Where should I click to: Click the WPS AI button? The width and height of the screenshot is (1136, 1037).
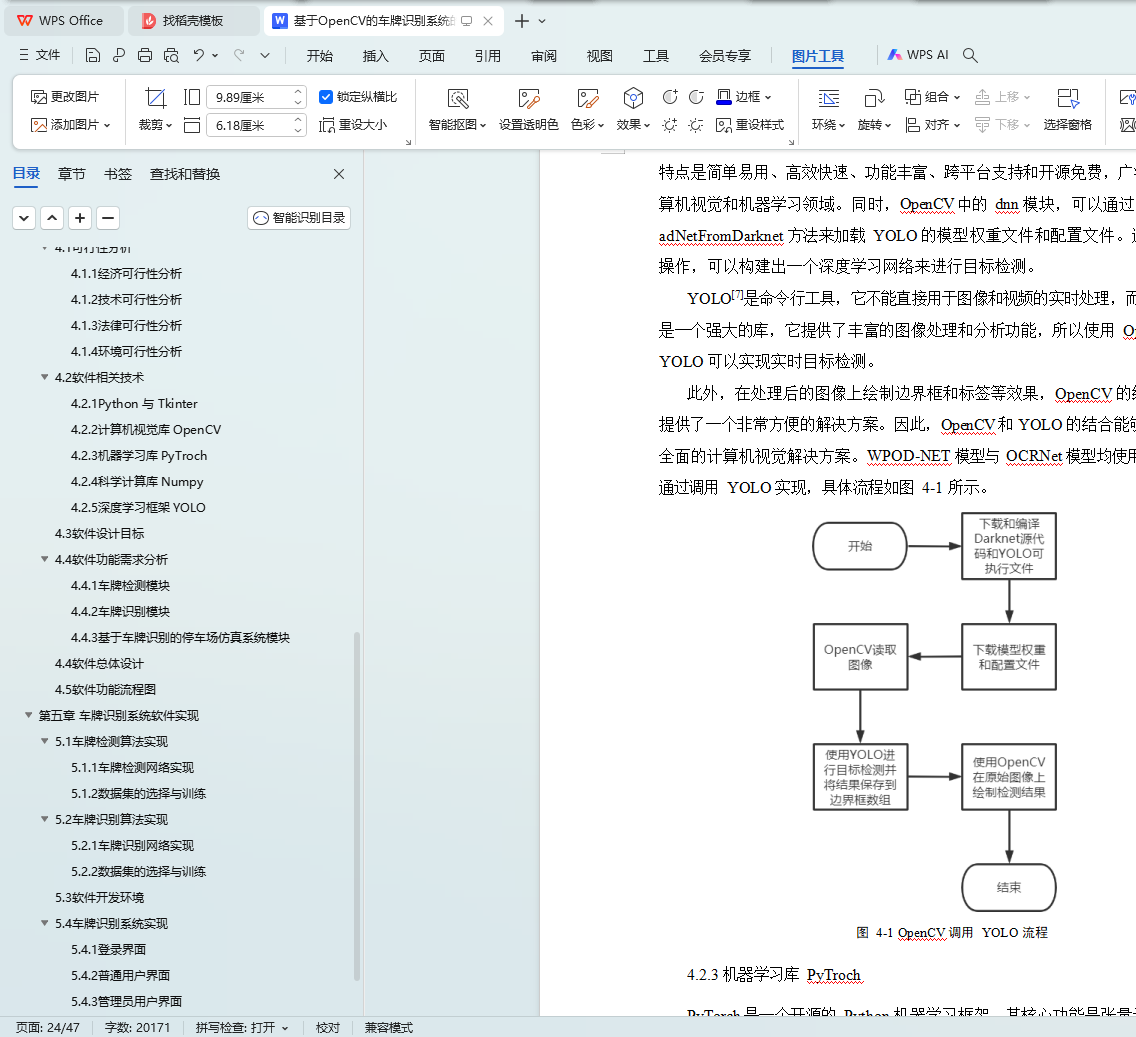pyautogui.click(x=918, y=55)
